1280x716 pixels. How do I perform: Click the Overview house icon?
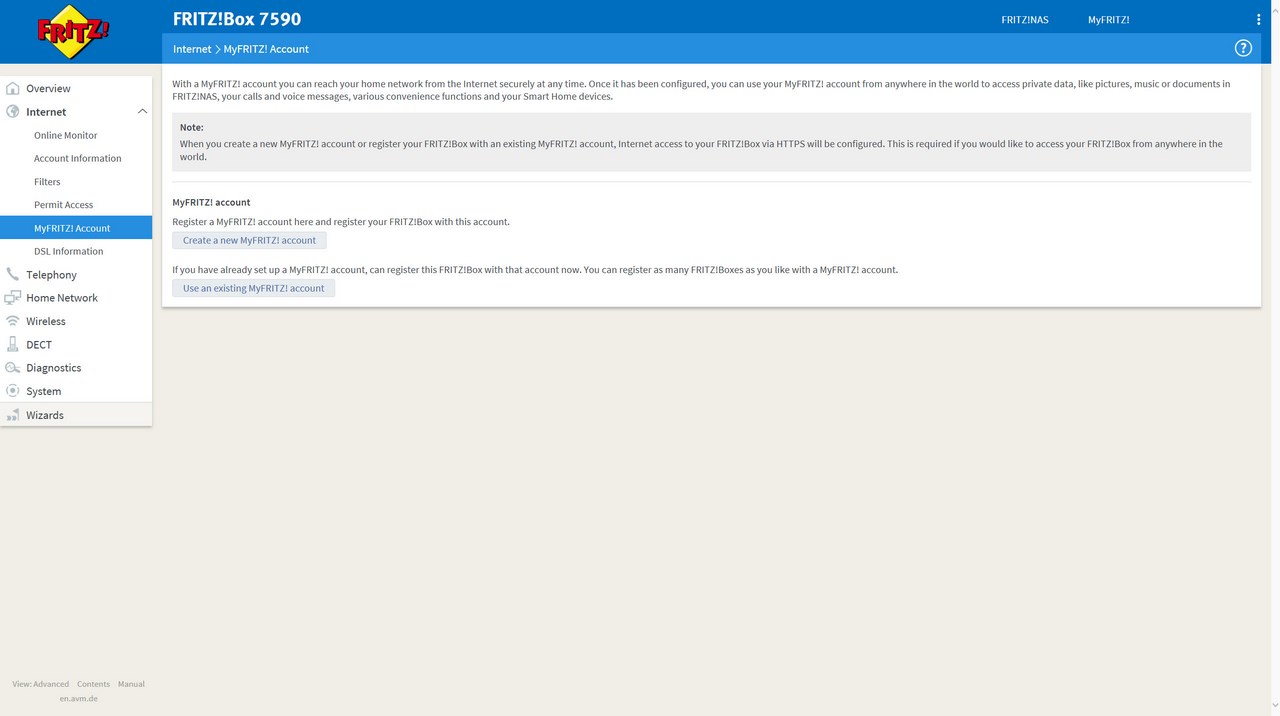[x=13, y=88]
